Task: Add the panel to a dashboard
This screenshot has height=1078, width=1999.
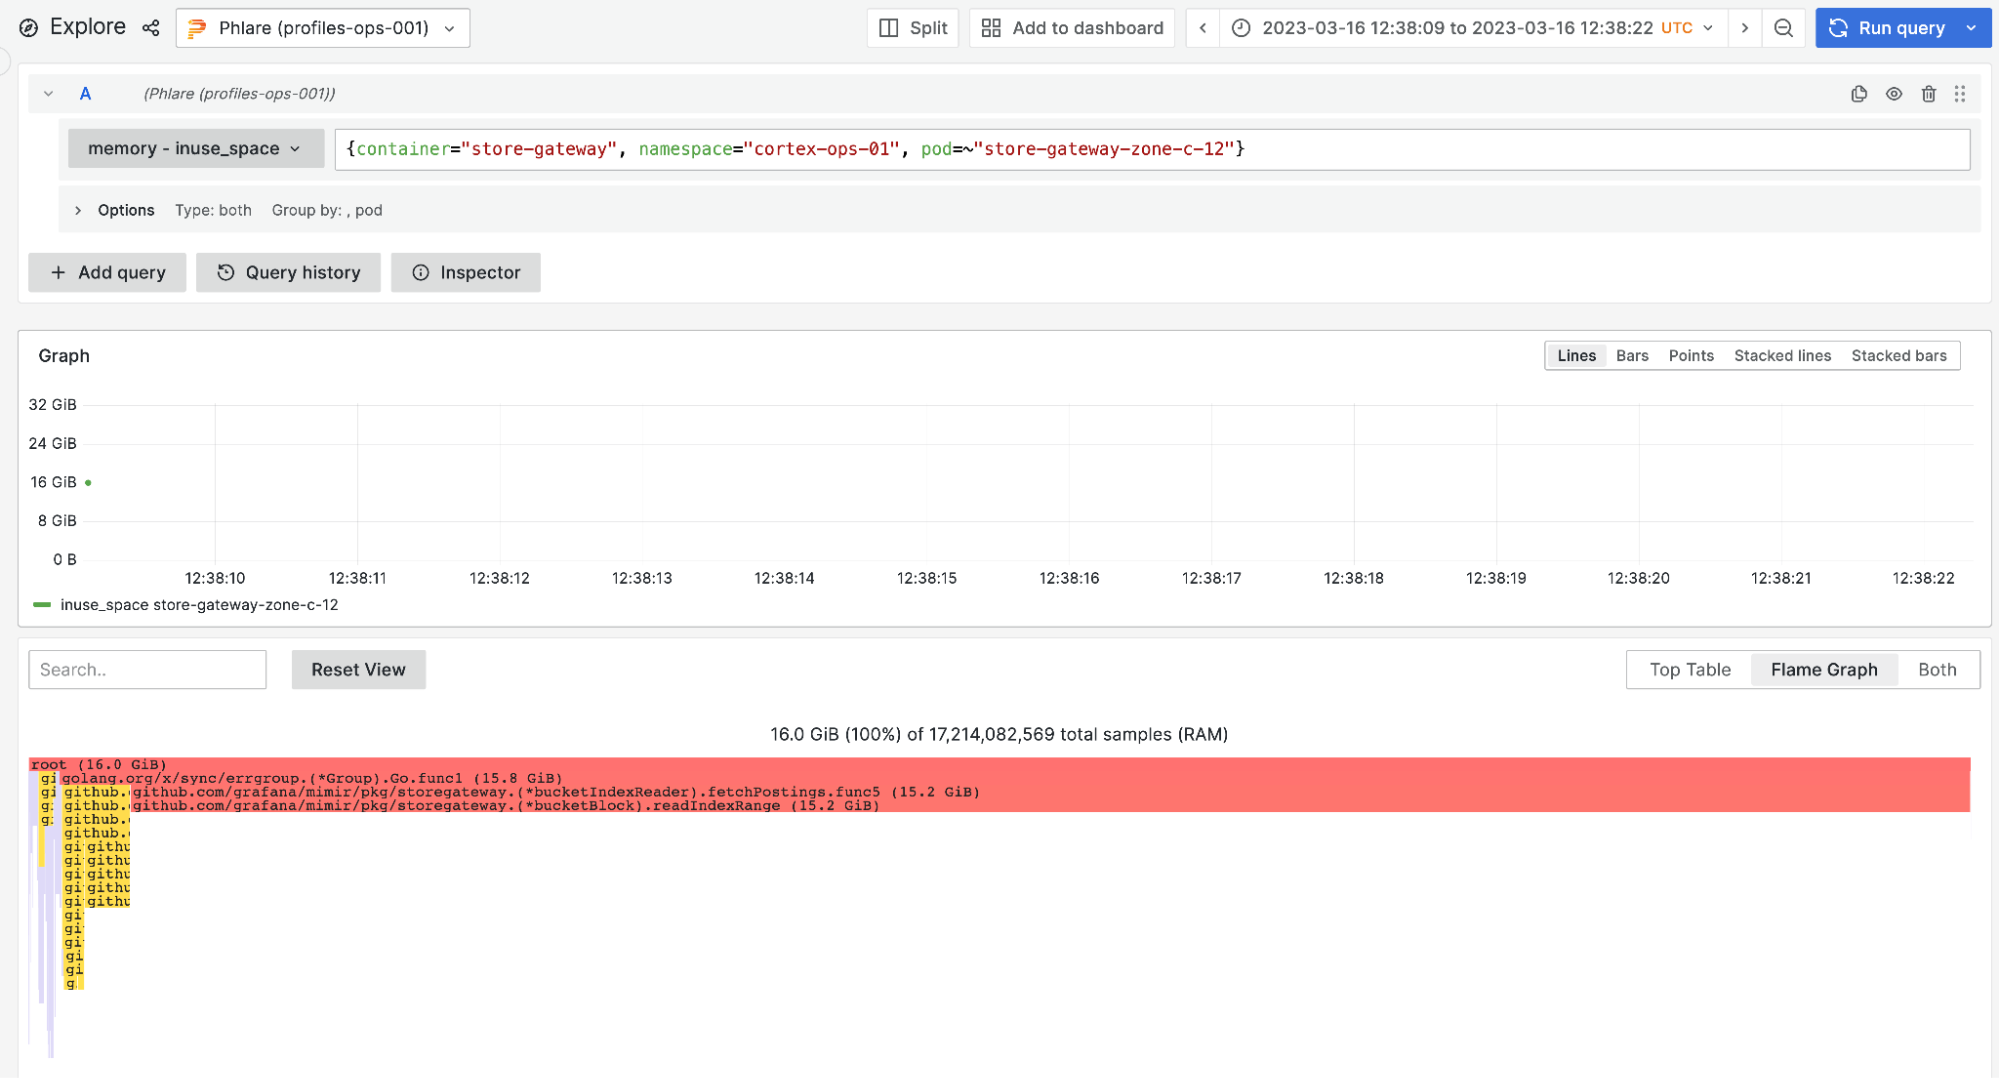Action: [1071, 27]
